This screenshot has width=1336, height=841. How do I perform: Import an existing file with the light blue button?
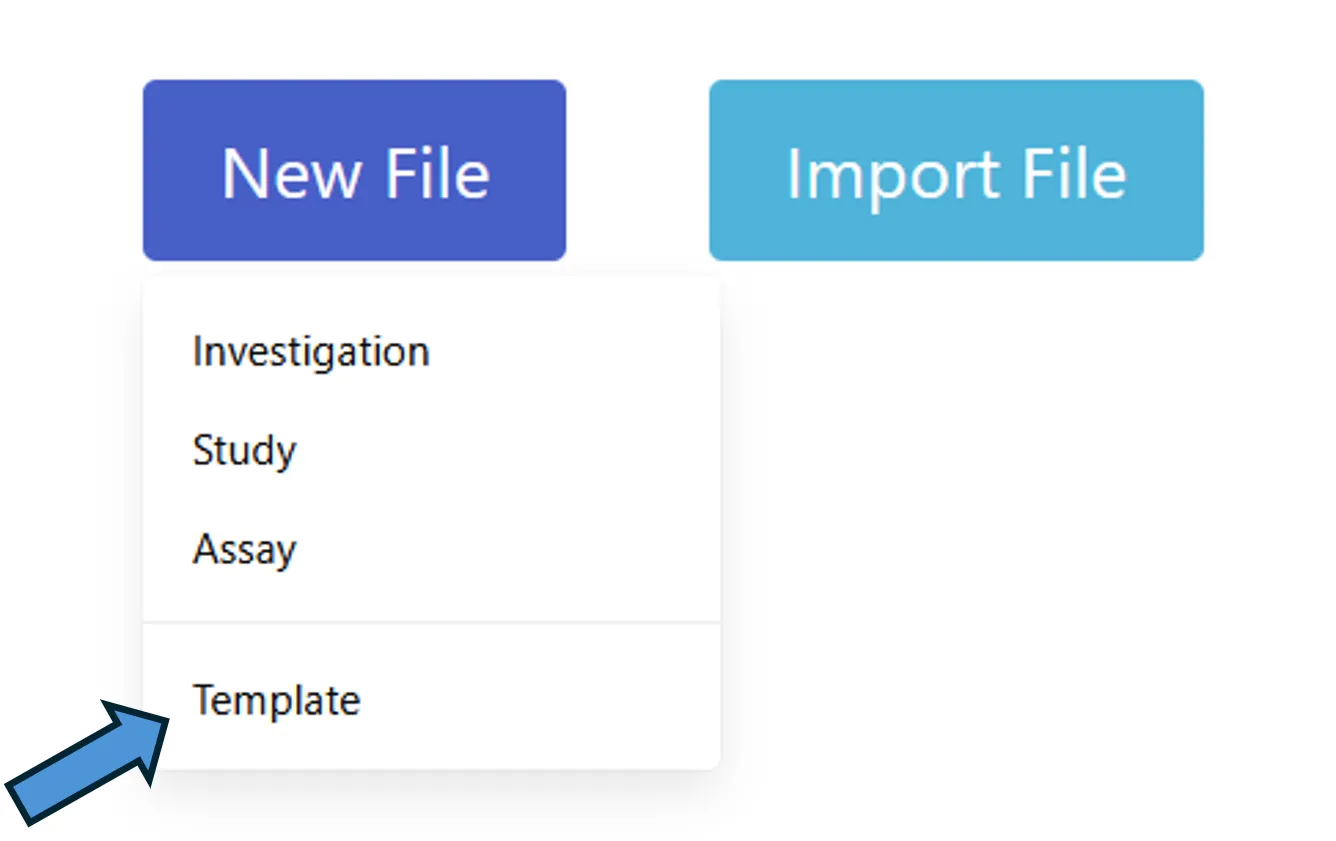pyautogui.click(x=956, y=171)
